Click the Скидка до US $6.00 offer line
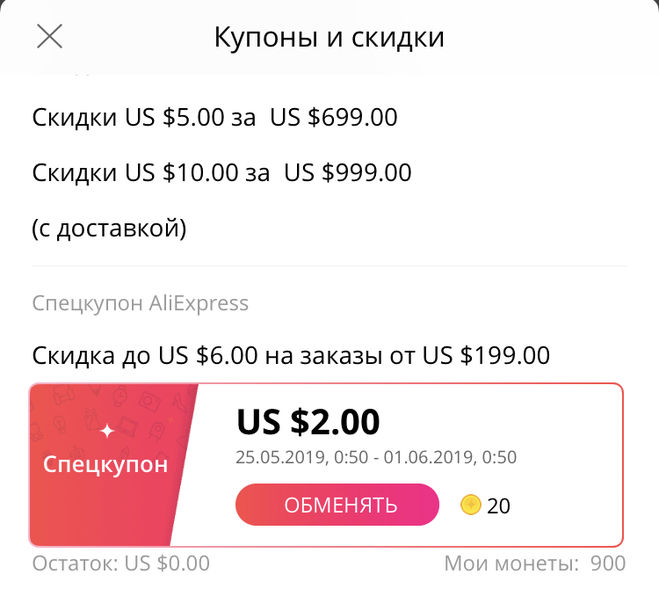 291,355
